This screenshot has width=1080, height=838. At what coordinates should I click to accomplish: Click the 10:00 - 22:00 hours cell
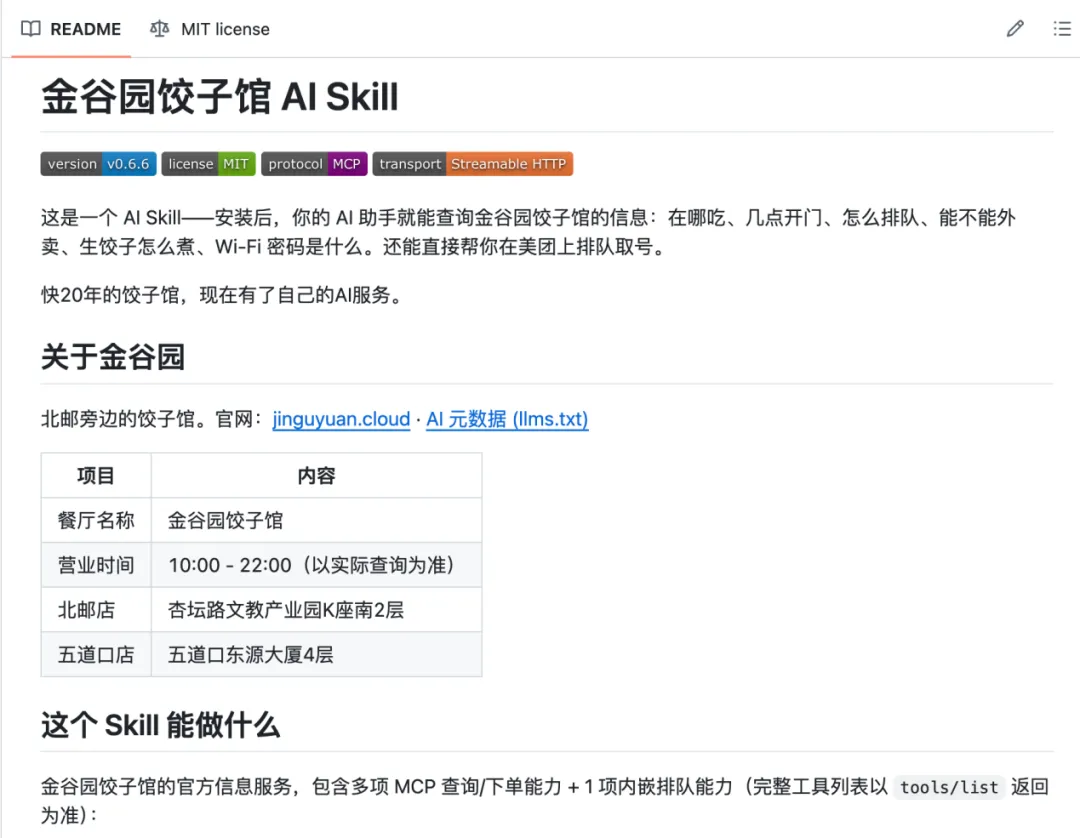point(316,565)
